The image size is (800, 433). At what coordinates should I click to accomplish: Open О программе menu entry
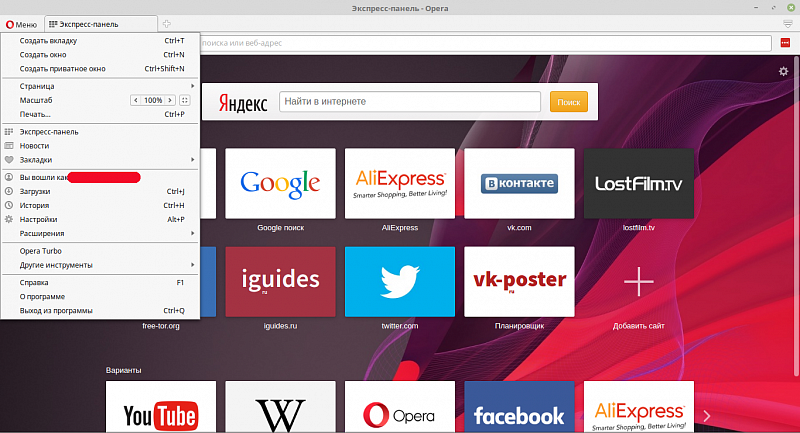pyautogui.click(x=100, y=296)
